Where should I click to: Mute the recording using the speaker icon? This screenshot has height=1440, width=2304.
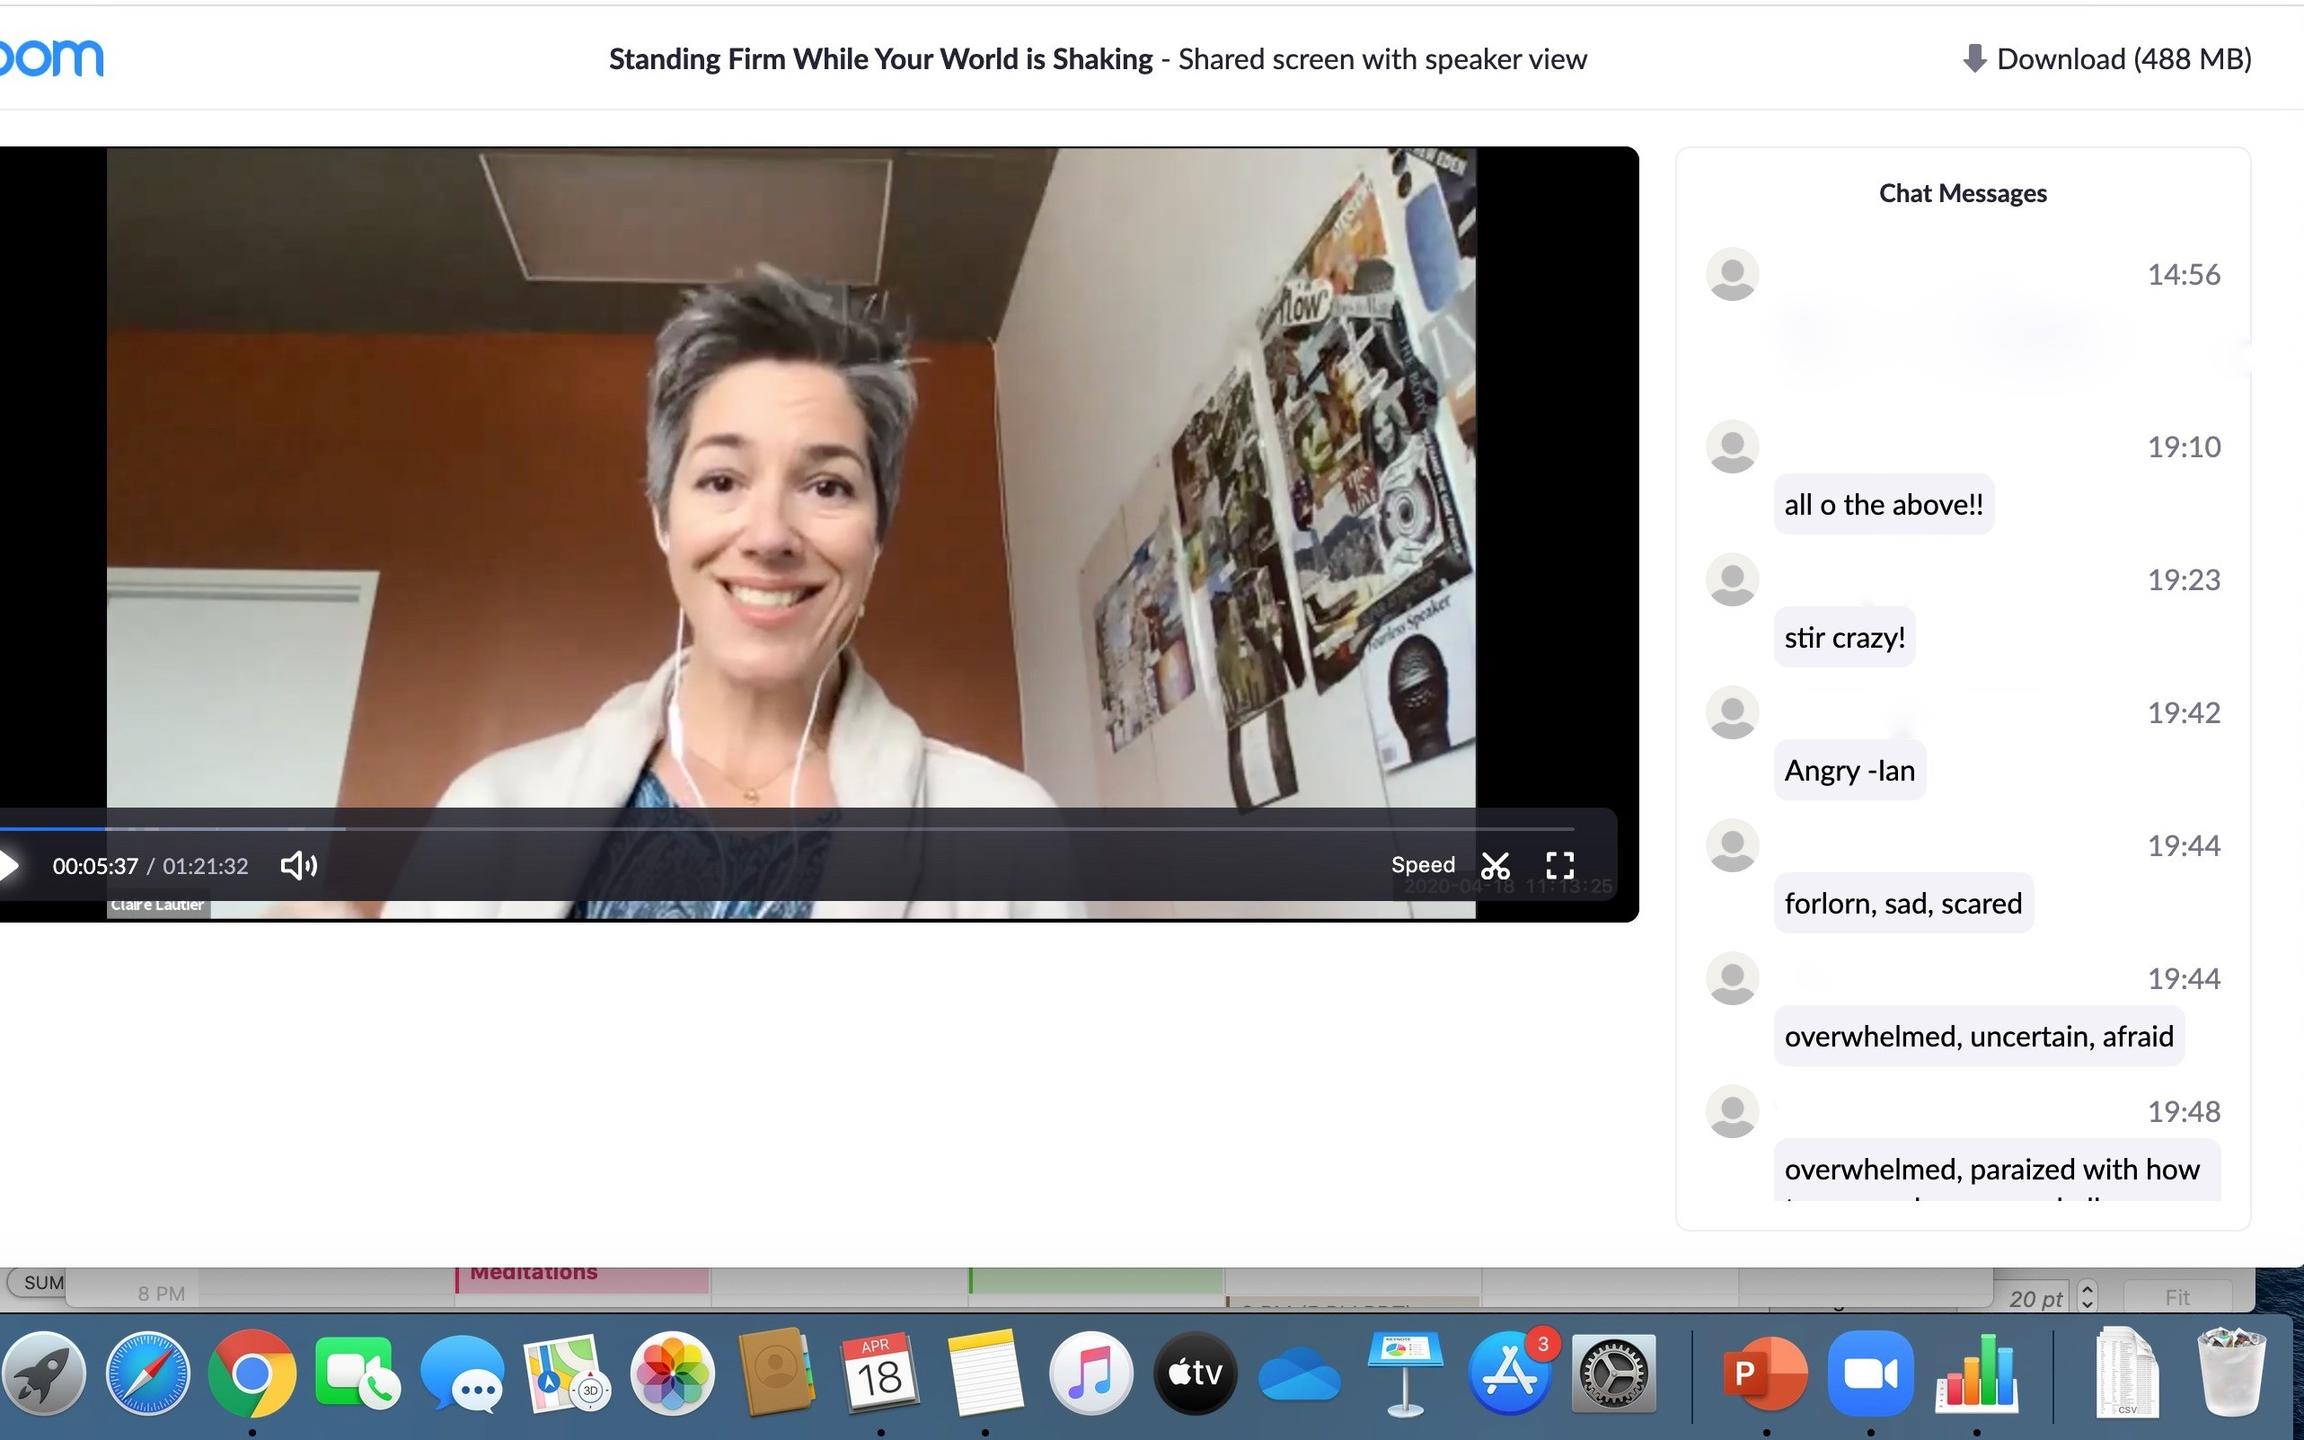pos(298,865)
